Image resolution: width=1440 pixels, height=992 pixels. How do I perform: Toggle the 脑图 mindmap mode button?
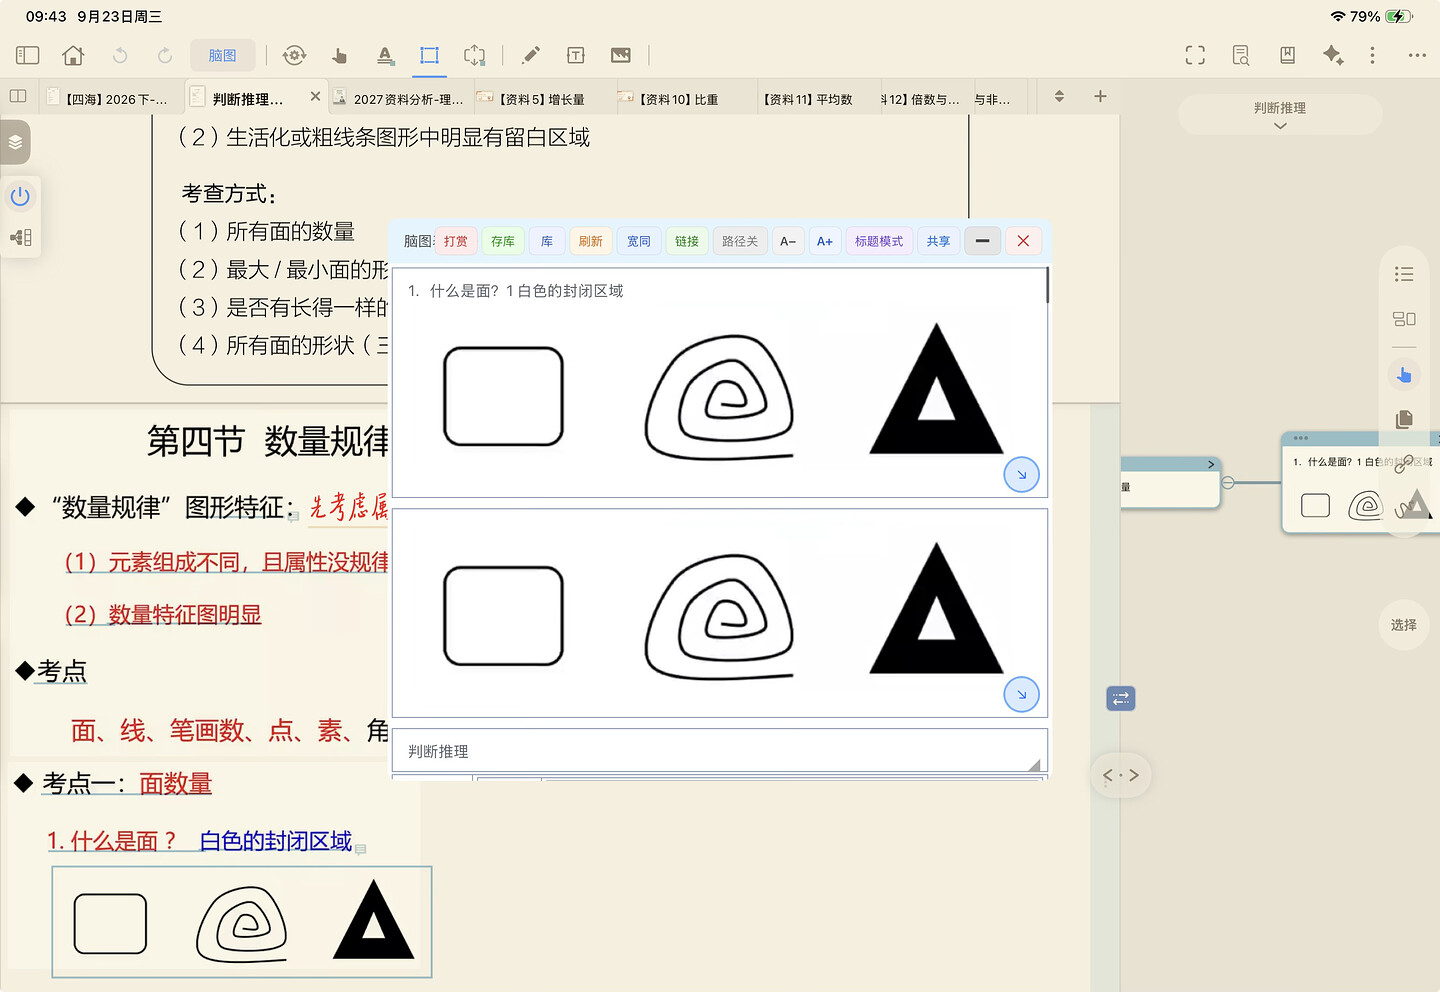pyautogui.click(x=223, y=55)
